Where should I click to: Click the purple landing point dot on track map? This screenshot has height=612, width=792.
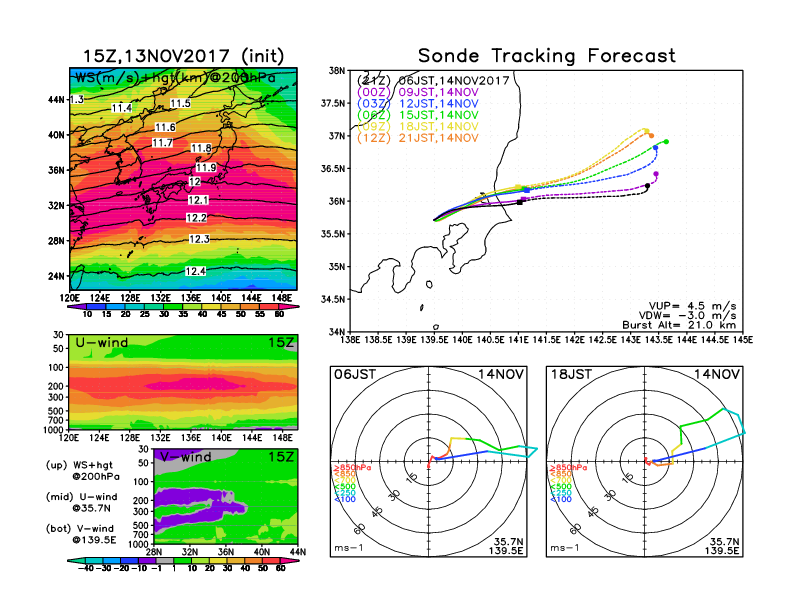[x=656, y=174]
